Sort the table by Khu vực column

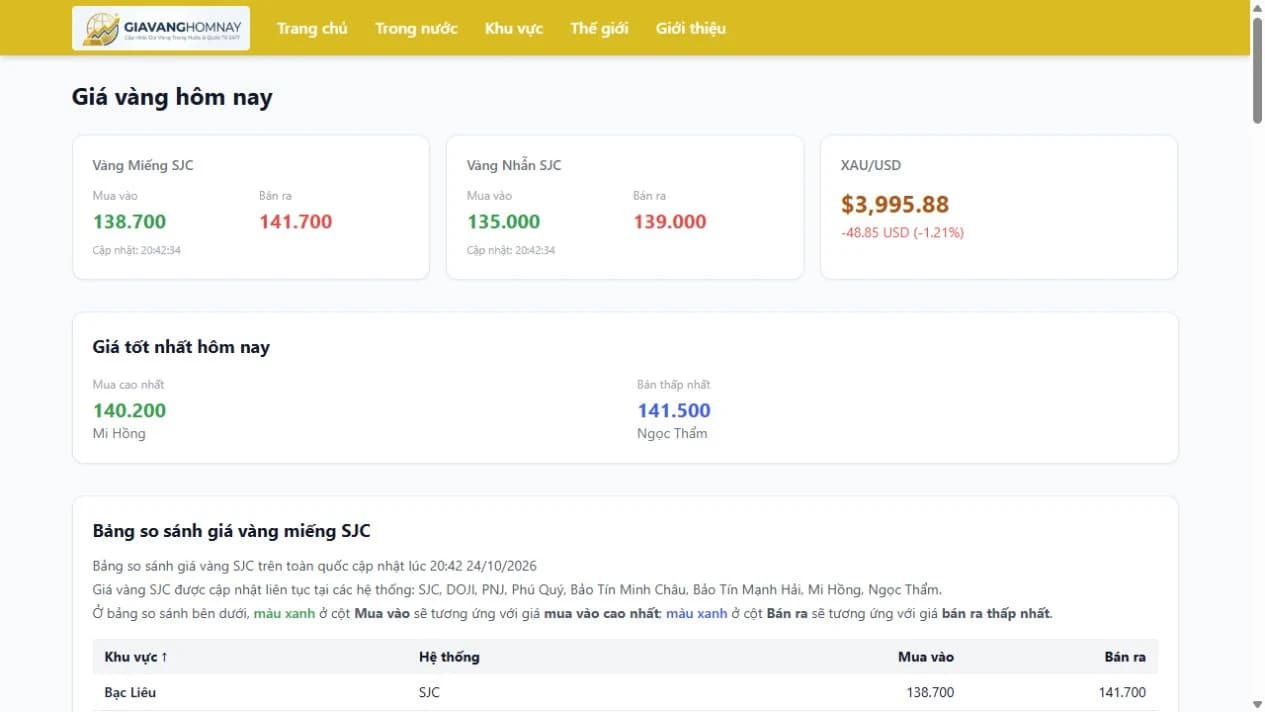coord(136,657)
